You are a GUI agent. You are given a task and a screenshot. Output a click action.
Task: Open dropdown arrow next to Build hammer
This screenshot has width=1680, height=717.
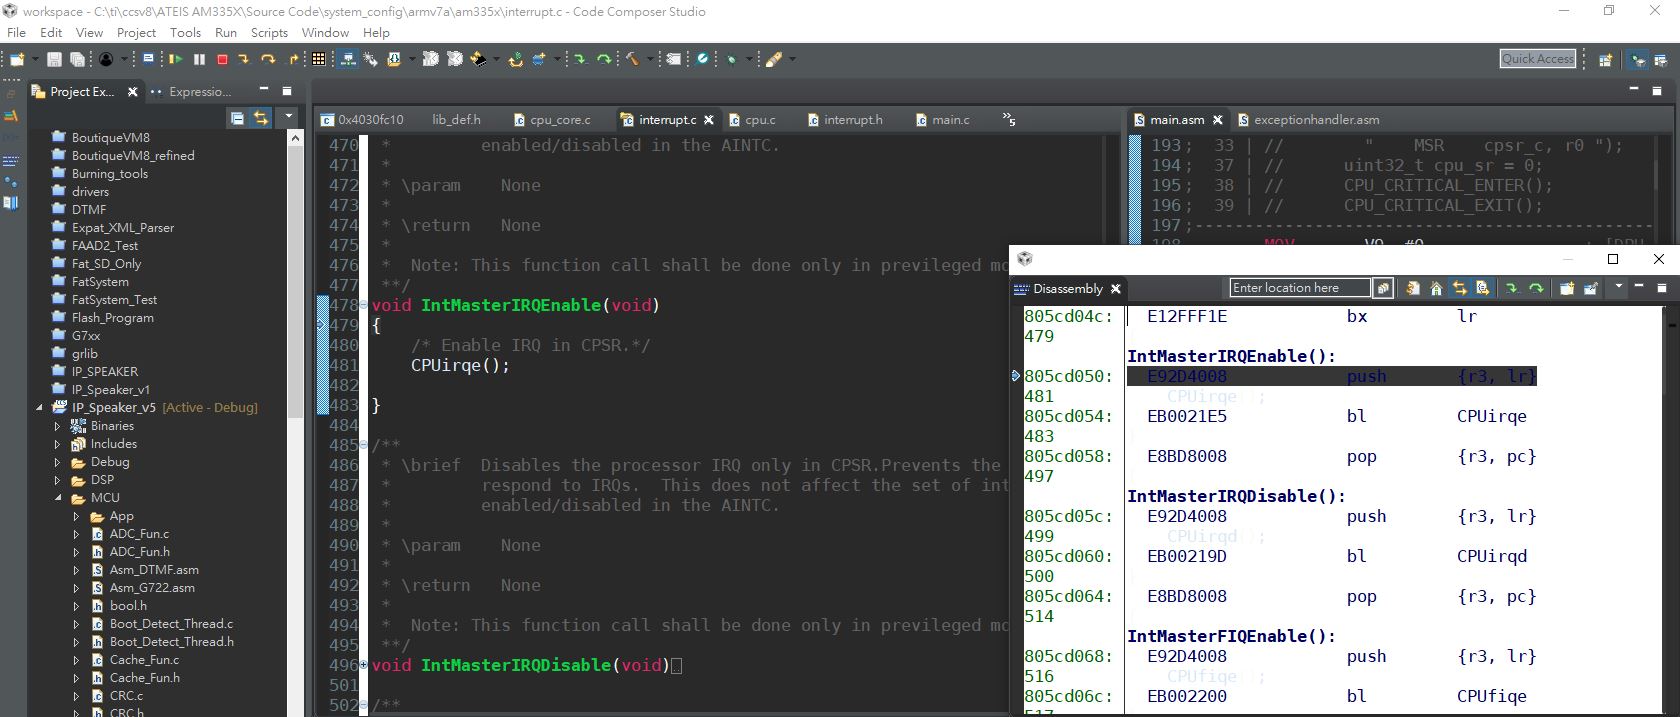[x=650, y=59]
